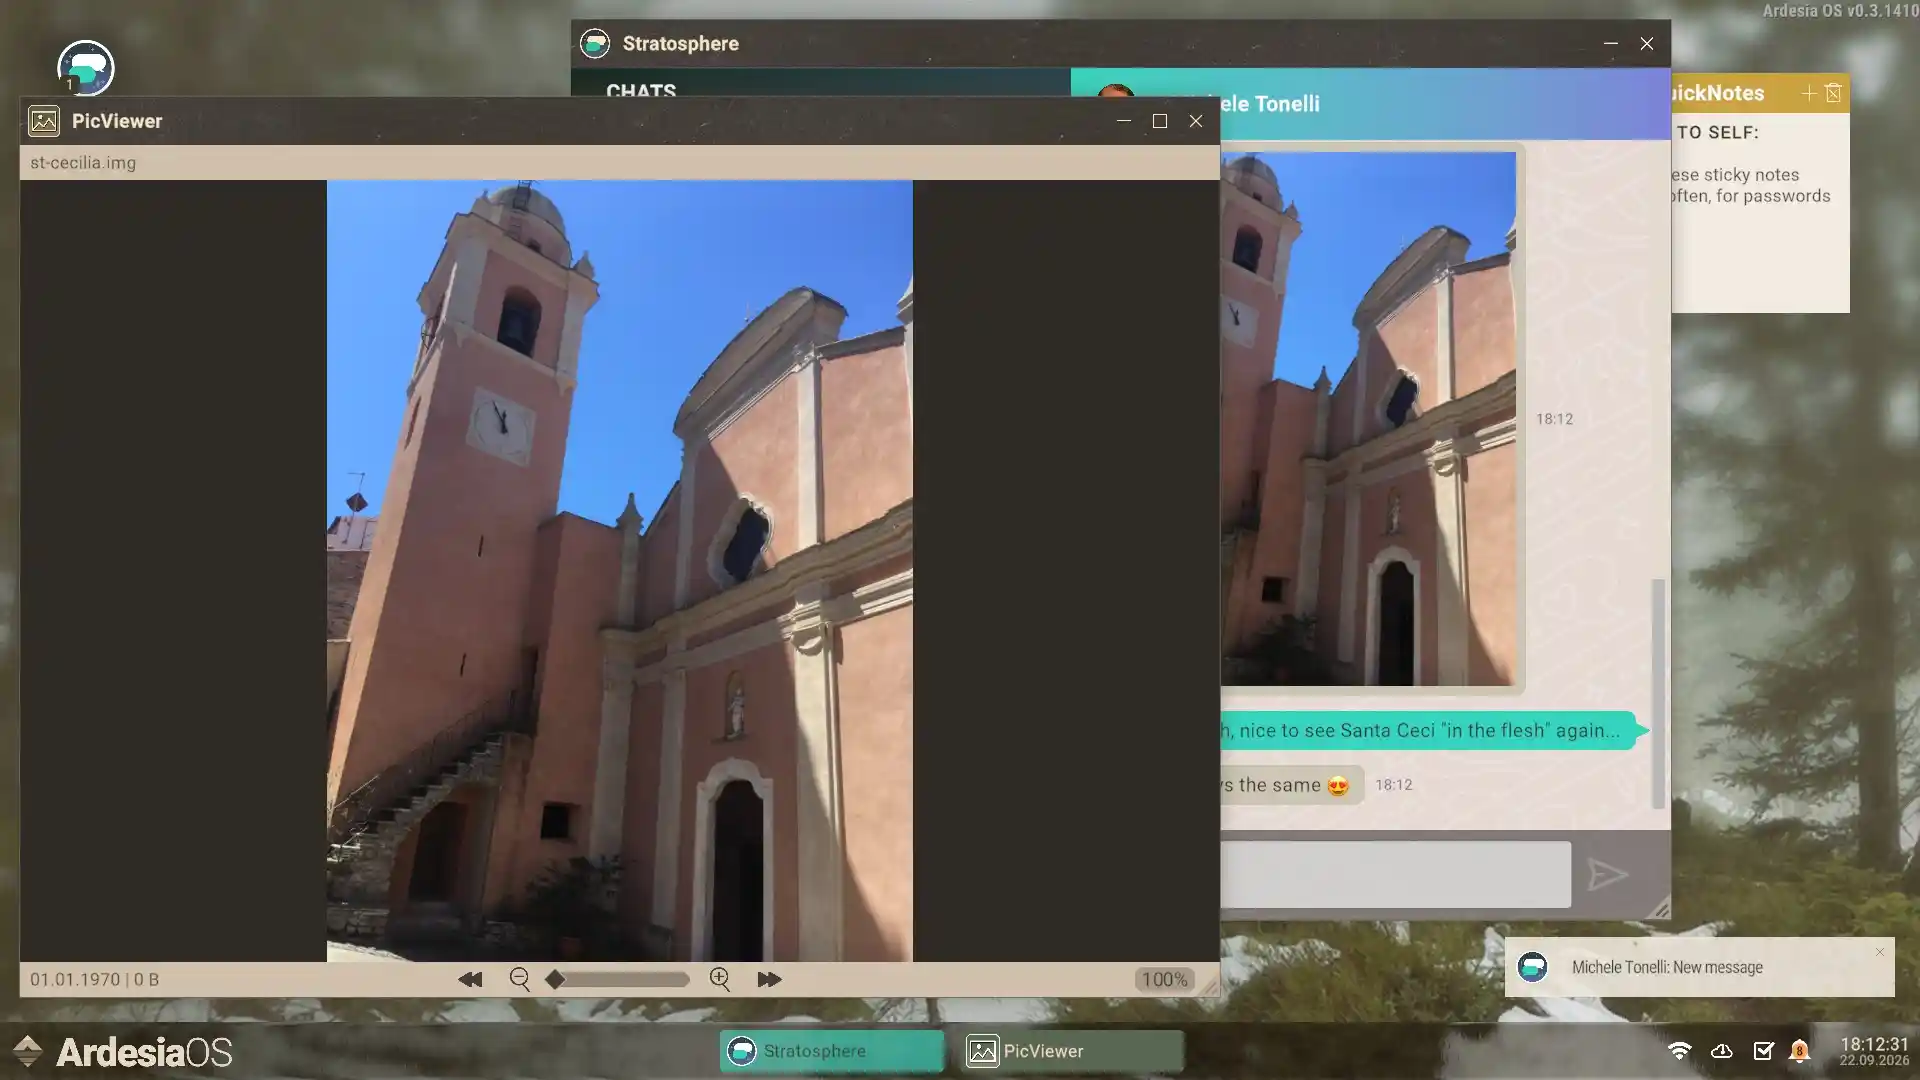Open the tasks checkbox tray icon
Screen dimensions: 1920x1080
[1763, 1051]
